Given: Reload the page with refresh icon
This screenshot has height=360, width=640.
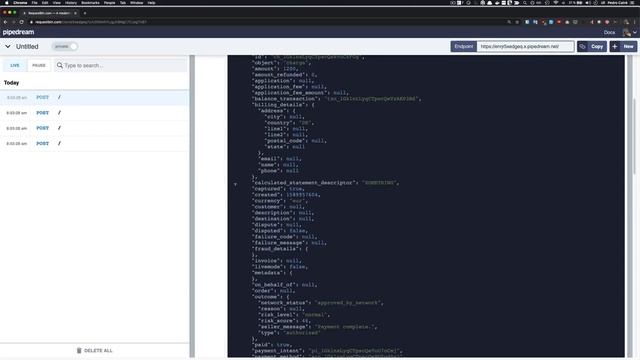Looking at the screenshot, I should point(22,22).
